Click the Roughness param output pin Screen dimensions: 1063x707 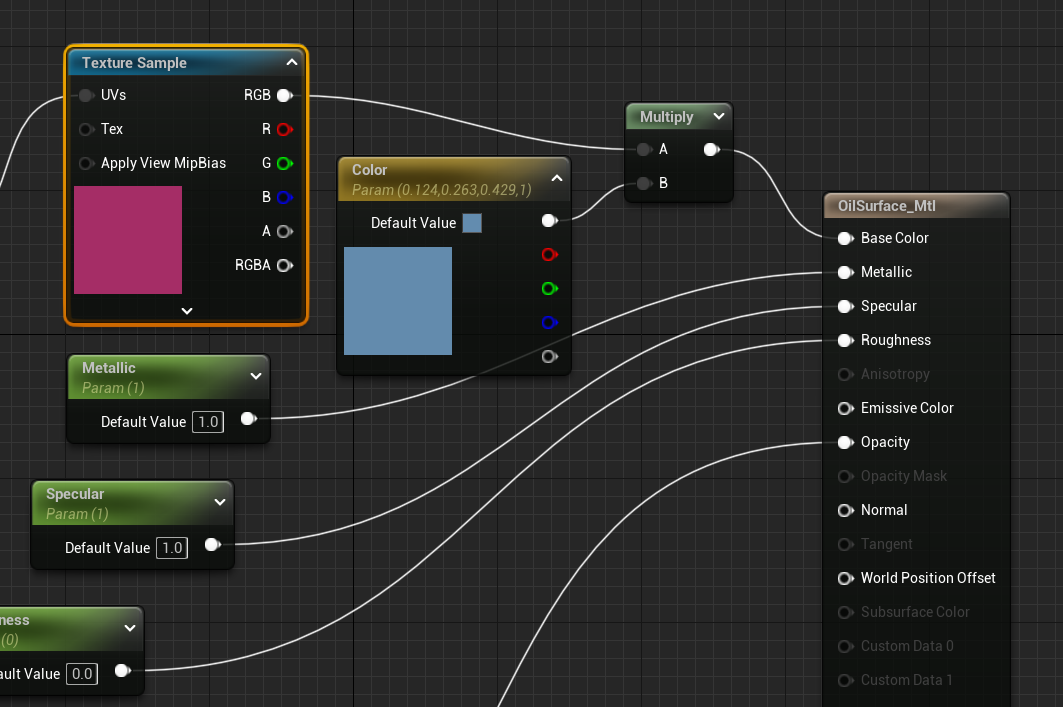click(123, 671)
